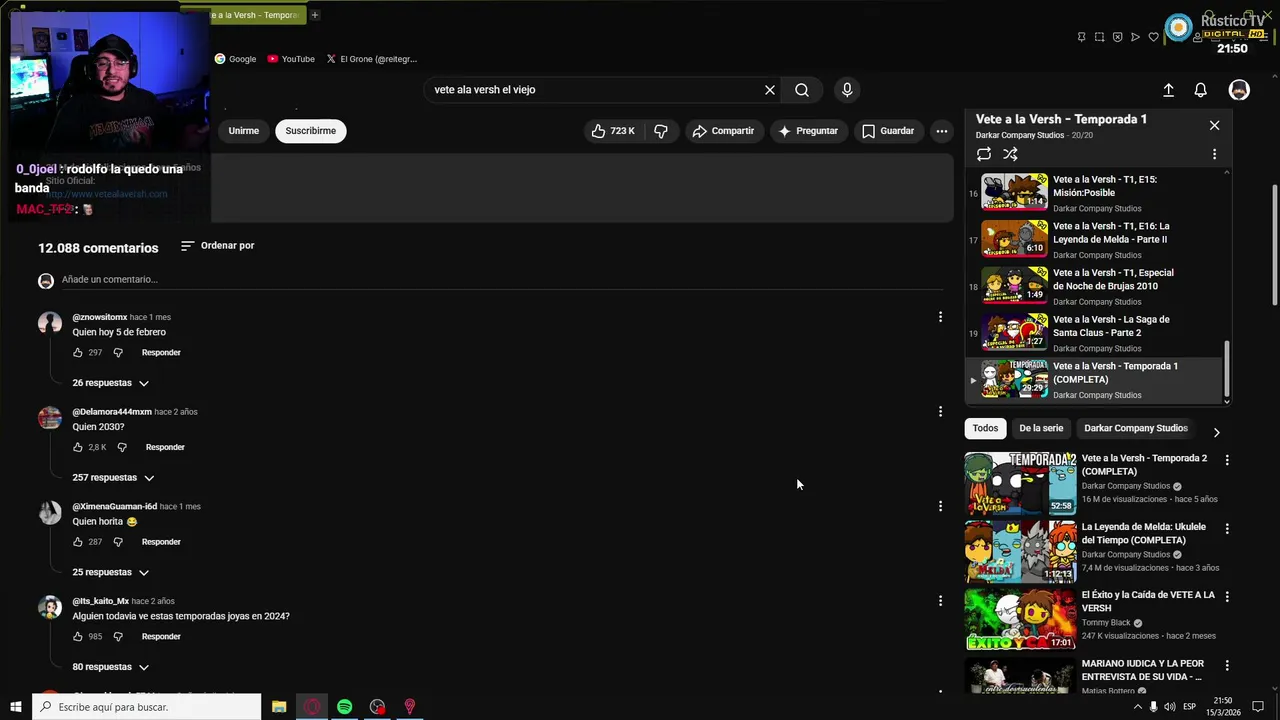Close the Vete a la Versh playlist panel
1280x720 pixels.
coord(1214,125)
